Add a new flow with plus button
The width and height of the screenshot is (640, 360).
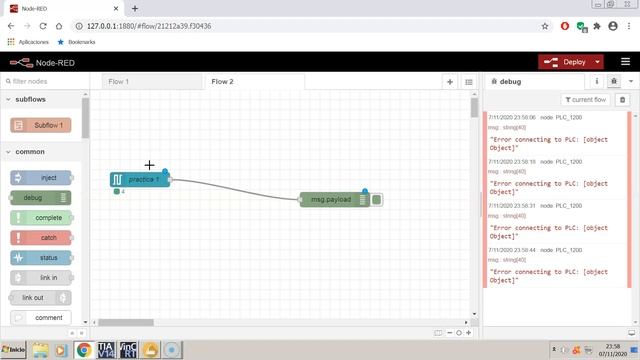tap(450, 82)
